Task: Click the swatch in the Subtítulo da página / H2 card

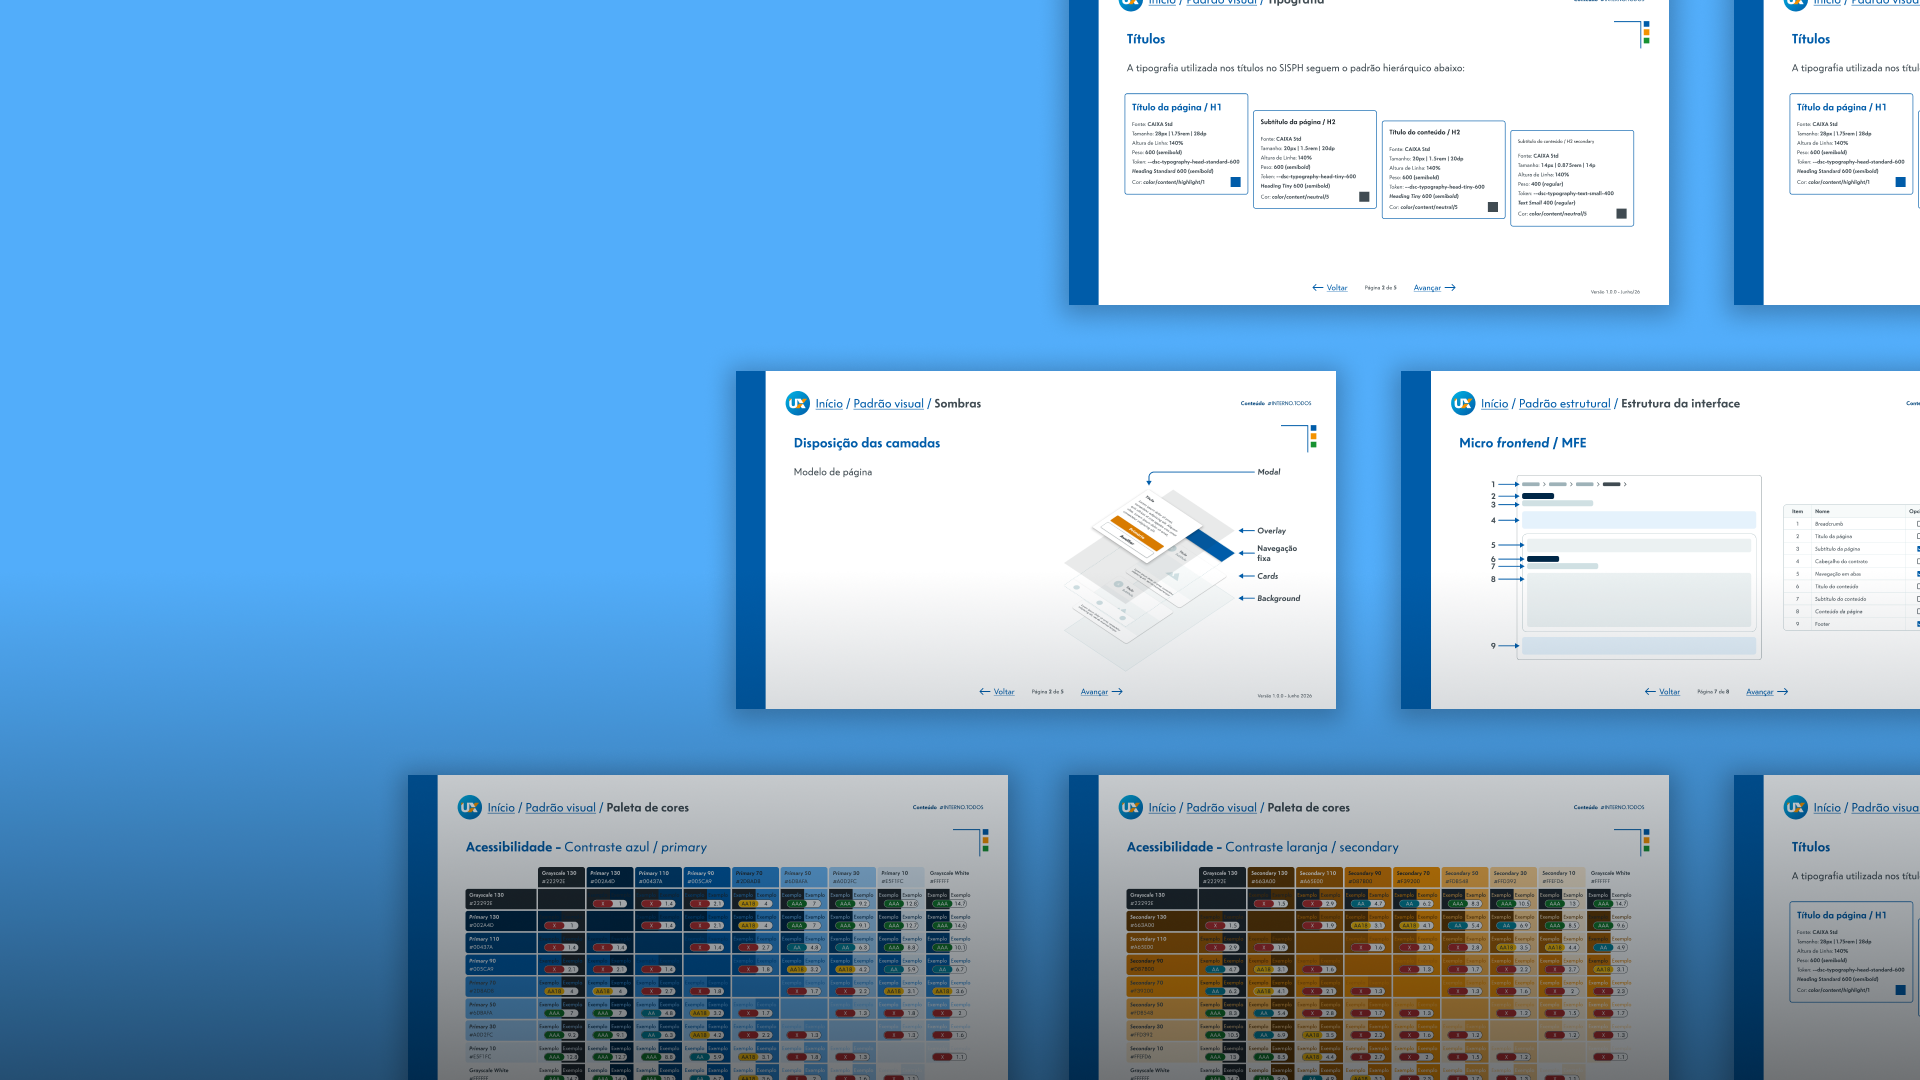Action: (x=1364, y=197)
